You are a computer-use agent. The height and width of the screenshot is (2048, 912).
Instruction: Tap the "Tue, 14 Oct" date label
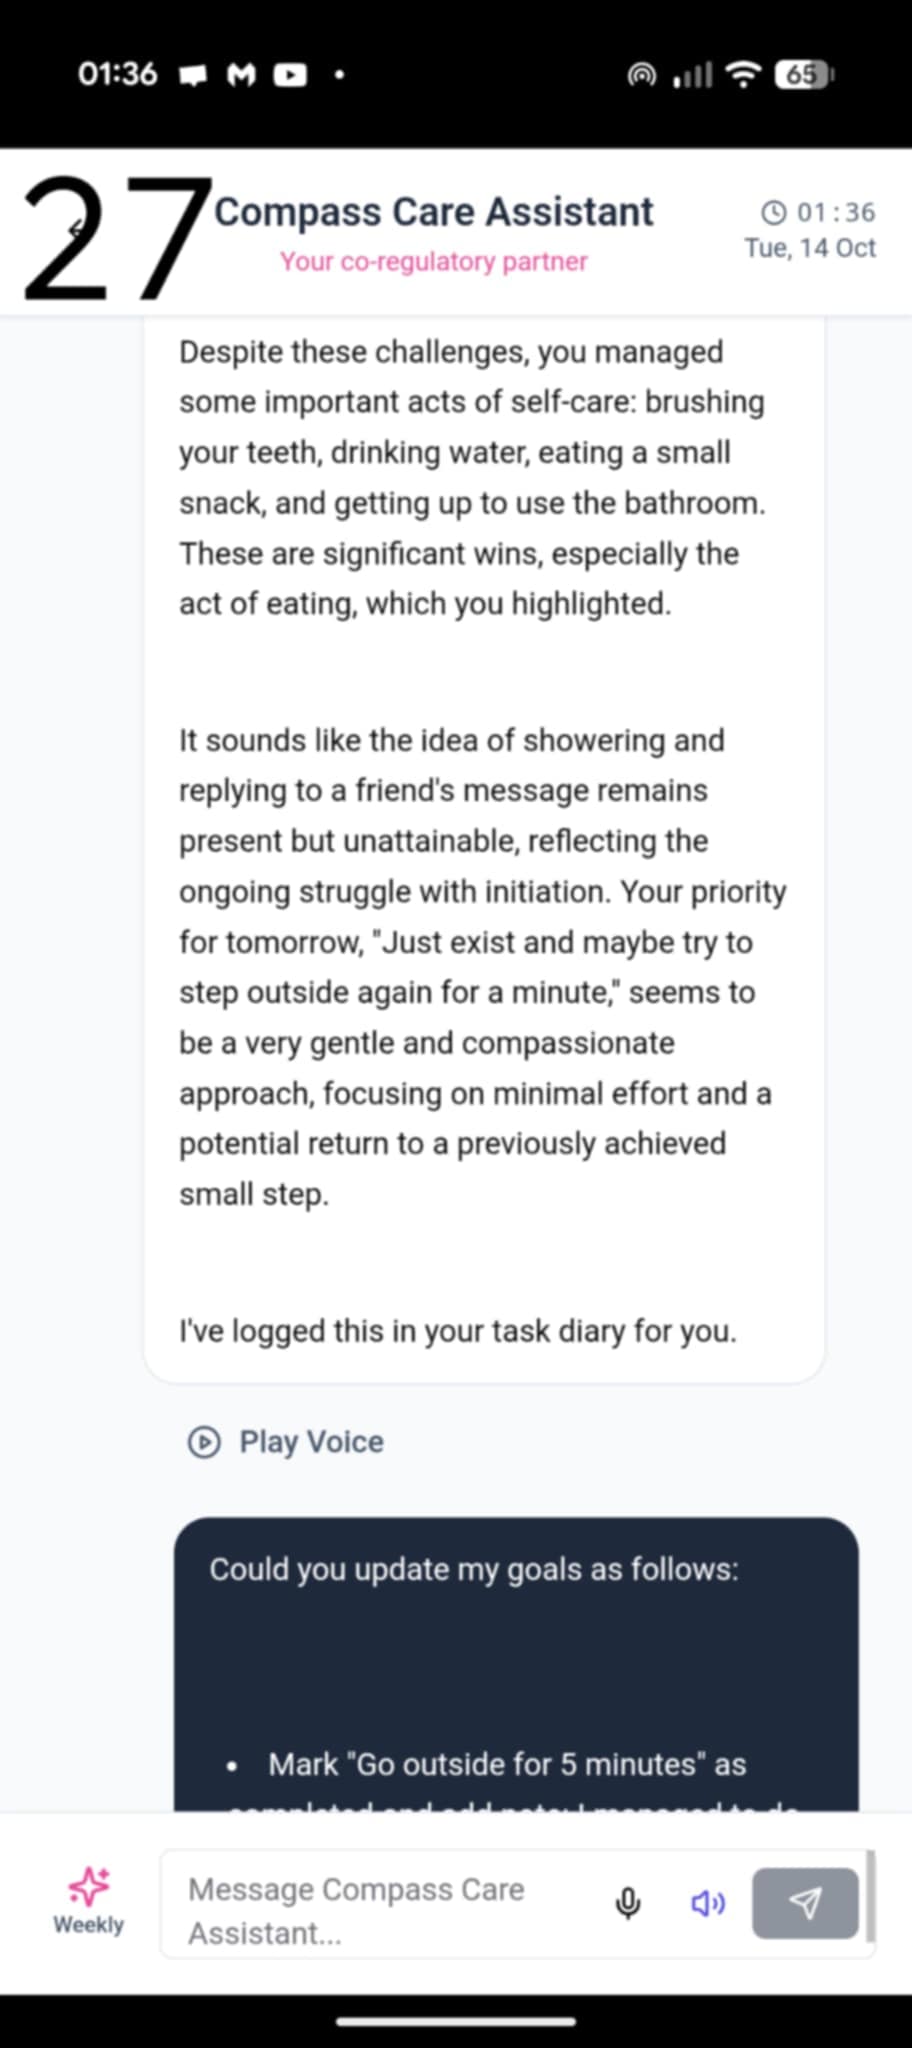point(810,248)
